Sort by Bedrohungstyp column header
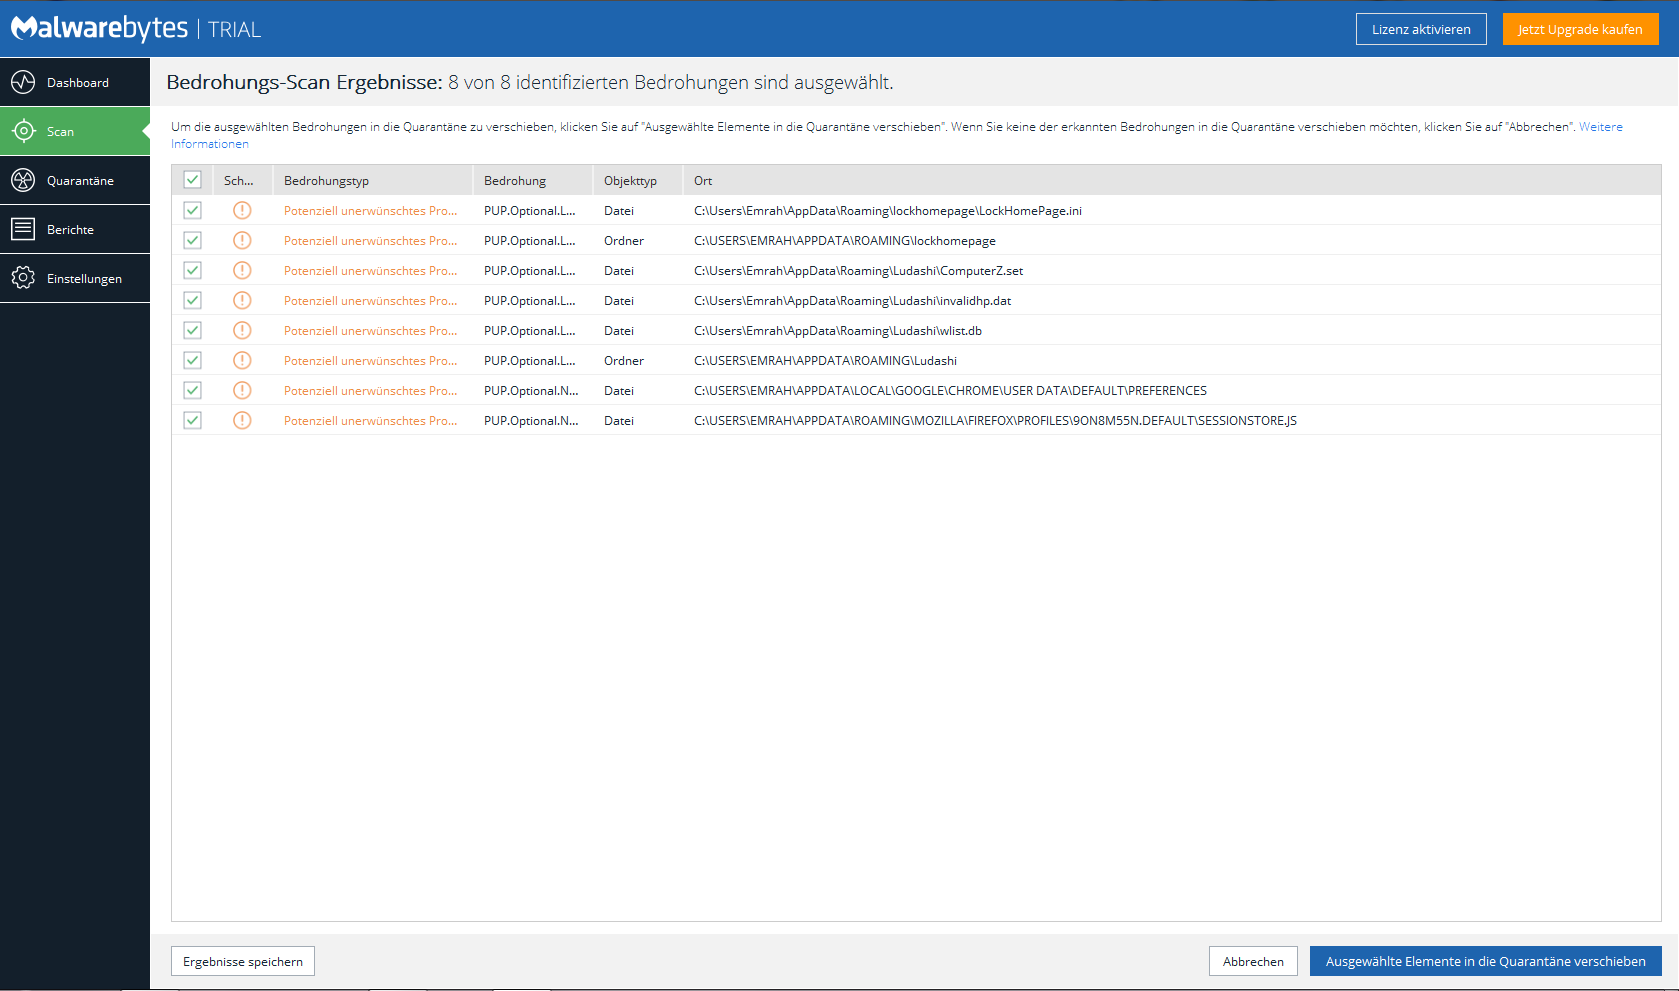This screenshot has height=991, width=1679. pyautogui.click(x=373, y=180)
